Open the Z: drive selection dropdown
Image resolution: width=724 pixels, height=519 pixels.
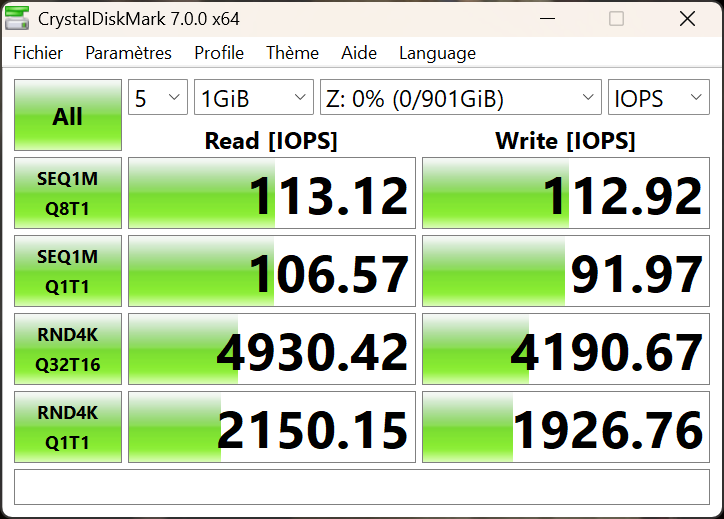(460, 98)
